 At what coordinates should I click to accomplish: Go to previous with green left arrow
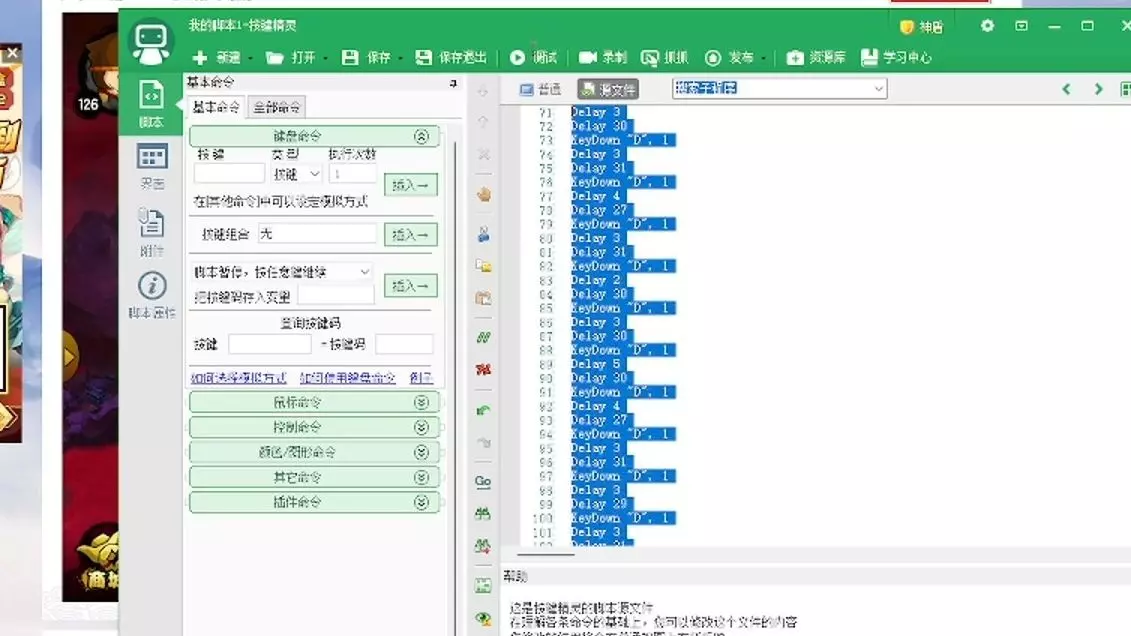[1066, 89]
